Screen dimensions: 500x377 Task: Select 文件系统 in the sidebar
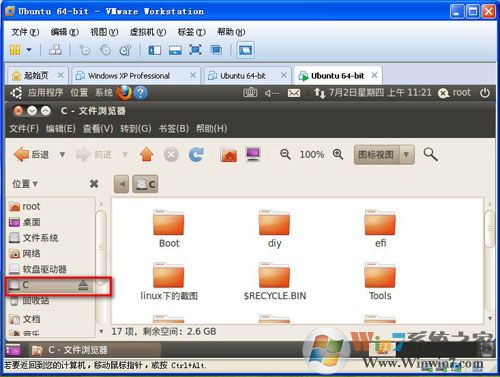click(51, 238)
